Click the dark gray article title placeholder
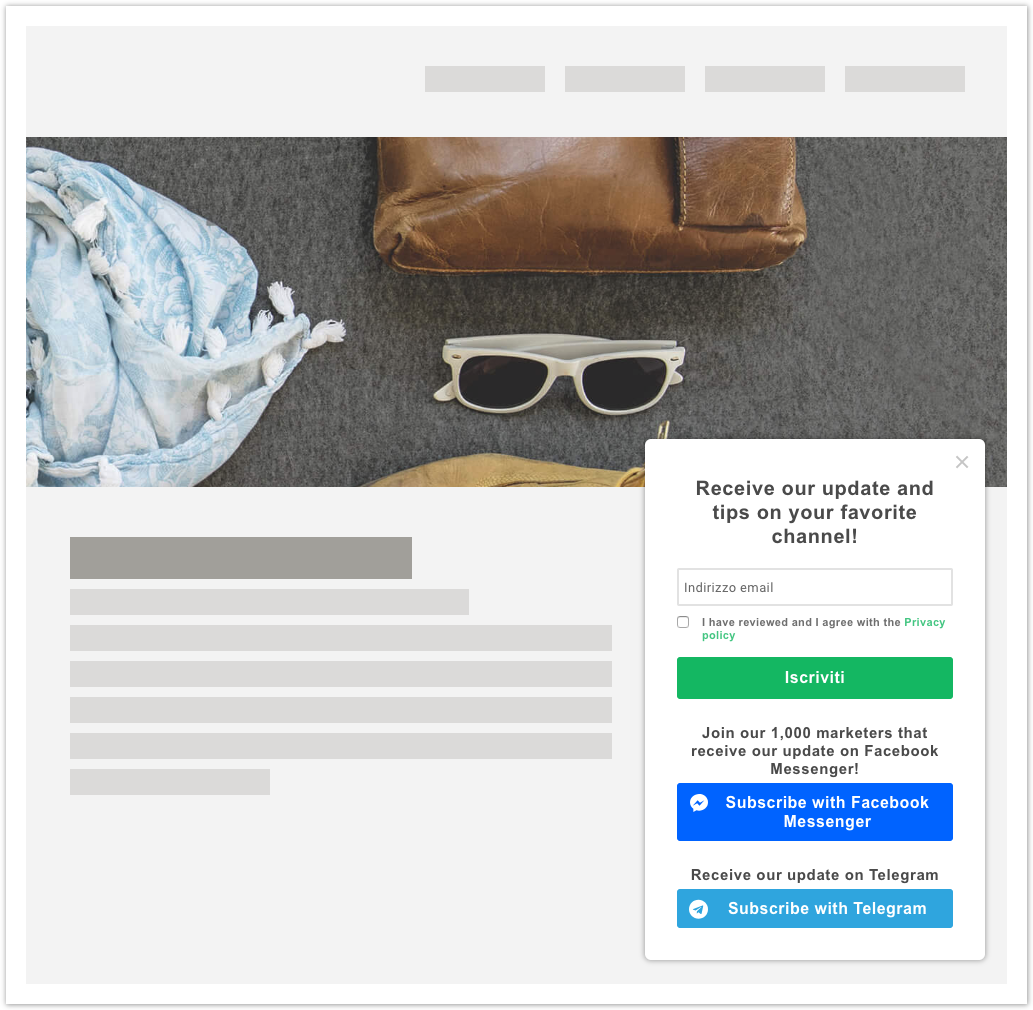1033x1010 pixels. tap(240, 558)
